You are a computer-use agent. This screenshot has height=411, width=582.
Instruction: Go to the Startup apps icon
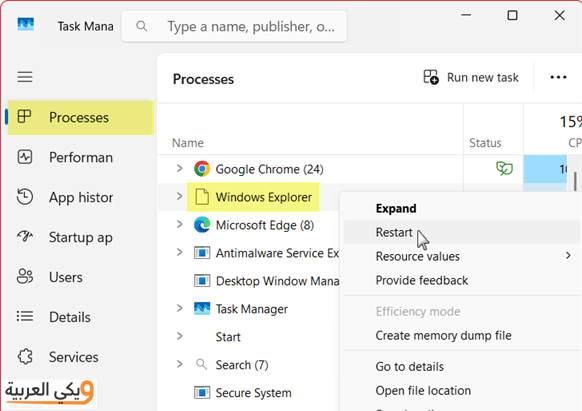pos(25,237)
